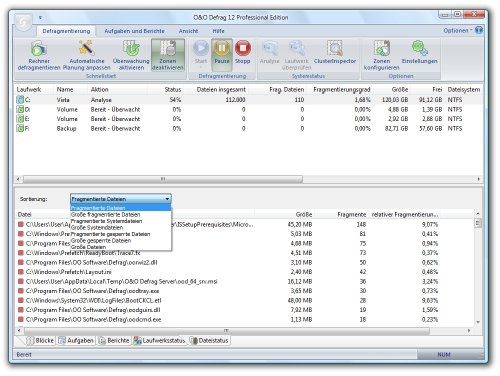
Task: Select oodcmd.exe file row
Action: [228, 319]
